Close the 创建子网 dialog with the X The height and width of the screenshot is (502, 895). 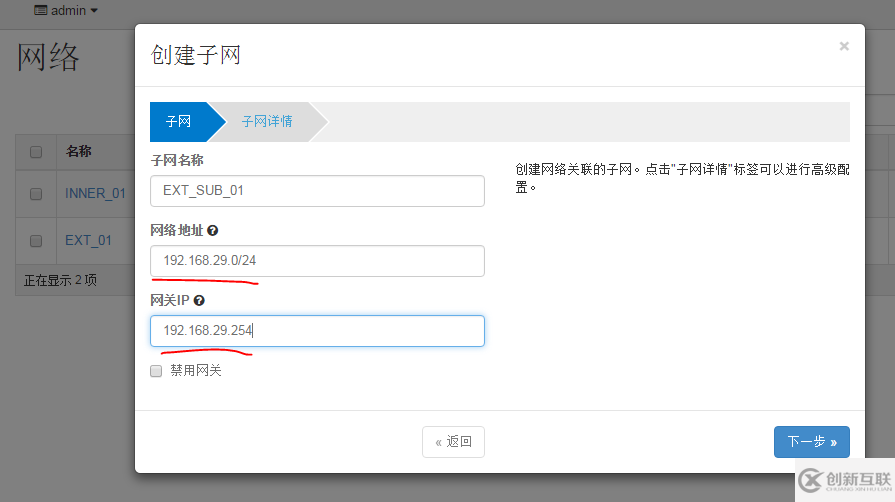[844, 46]
